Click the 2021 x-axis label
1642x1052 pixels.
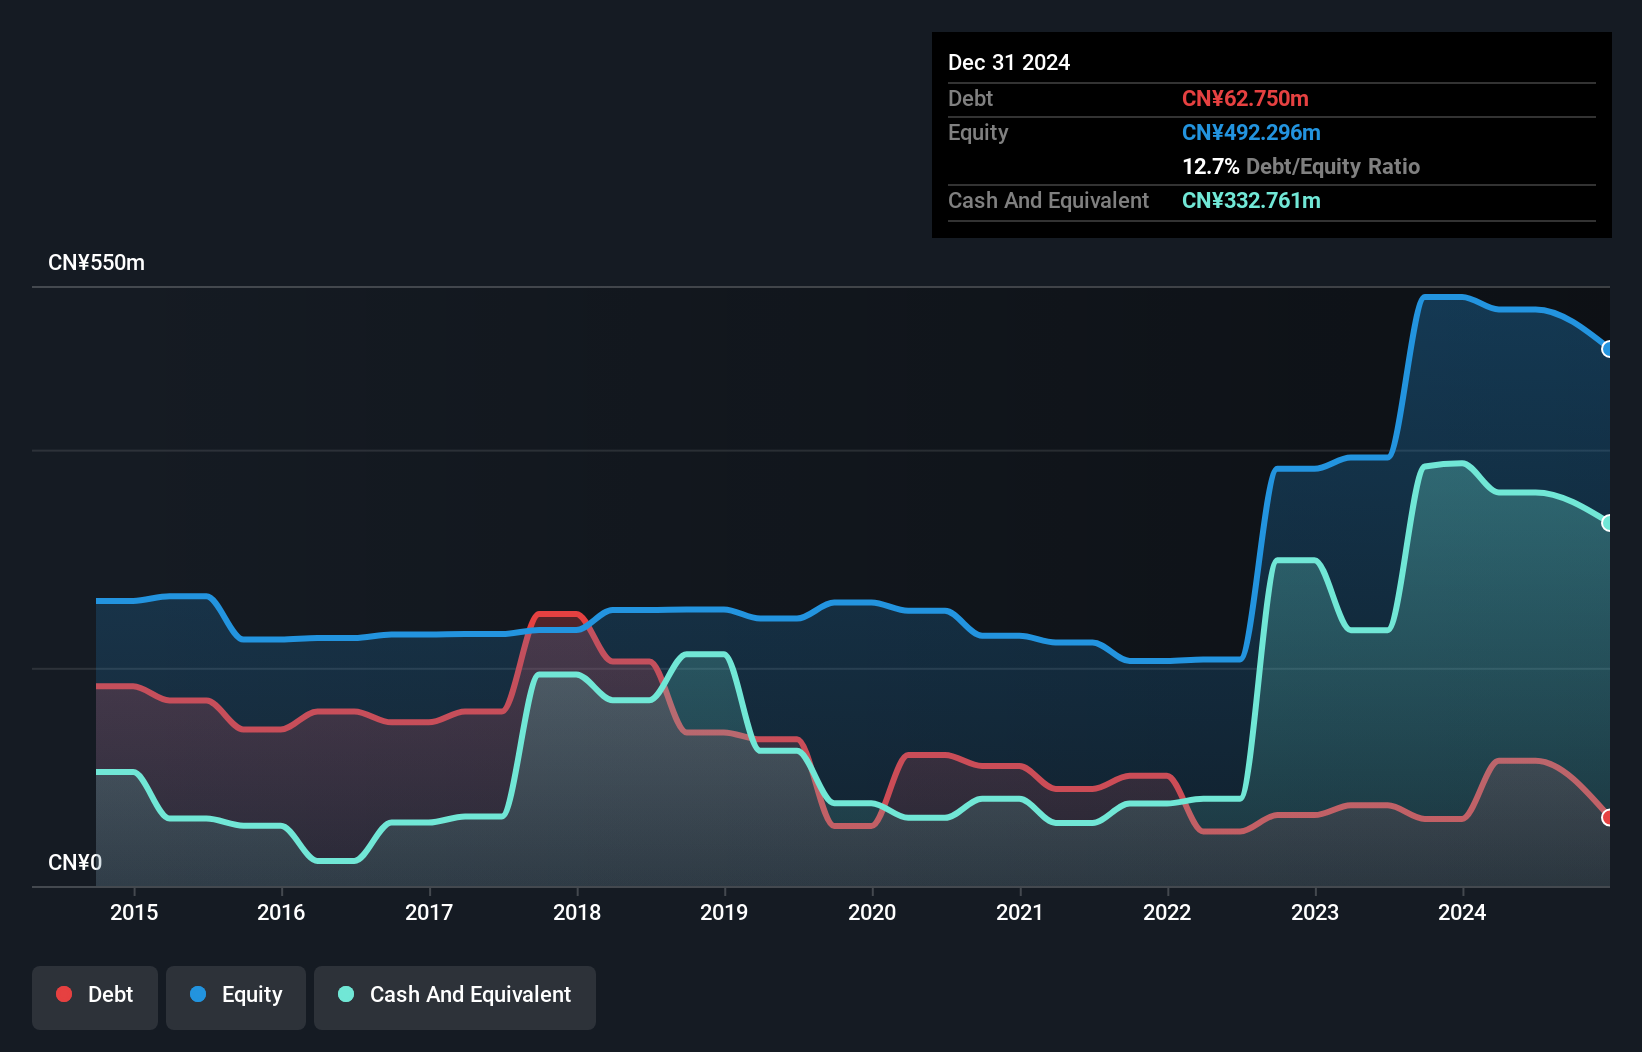(1020, 912)
